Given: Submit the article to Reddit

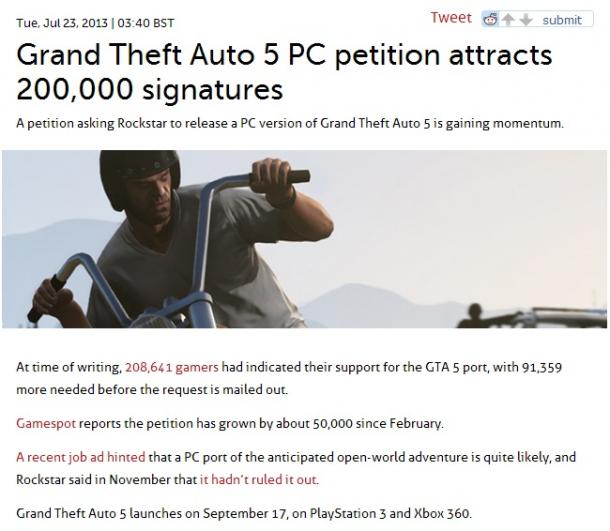Looking at the screenshot, I should (x=562, y=20).
